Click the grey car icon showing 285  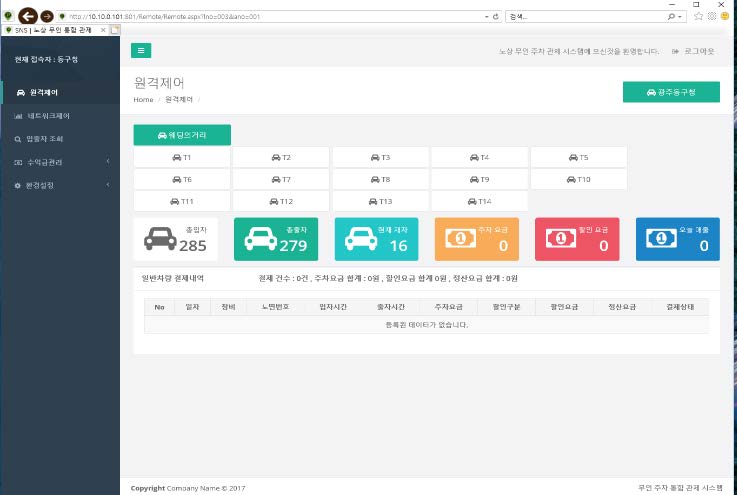click(x=160, y=239)
